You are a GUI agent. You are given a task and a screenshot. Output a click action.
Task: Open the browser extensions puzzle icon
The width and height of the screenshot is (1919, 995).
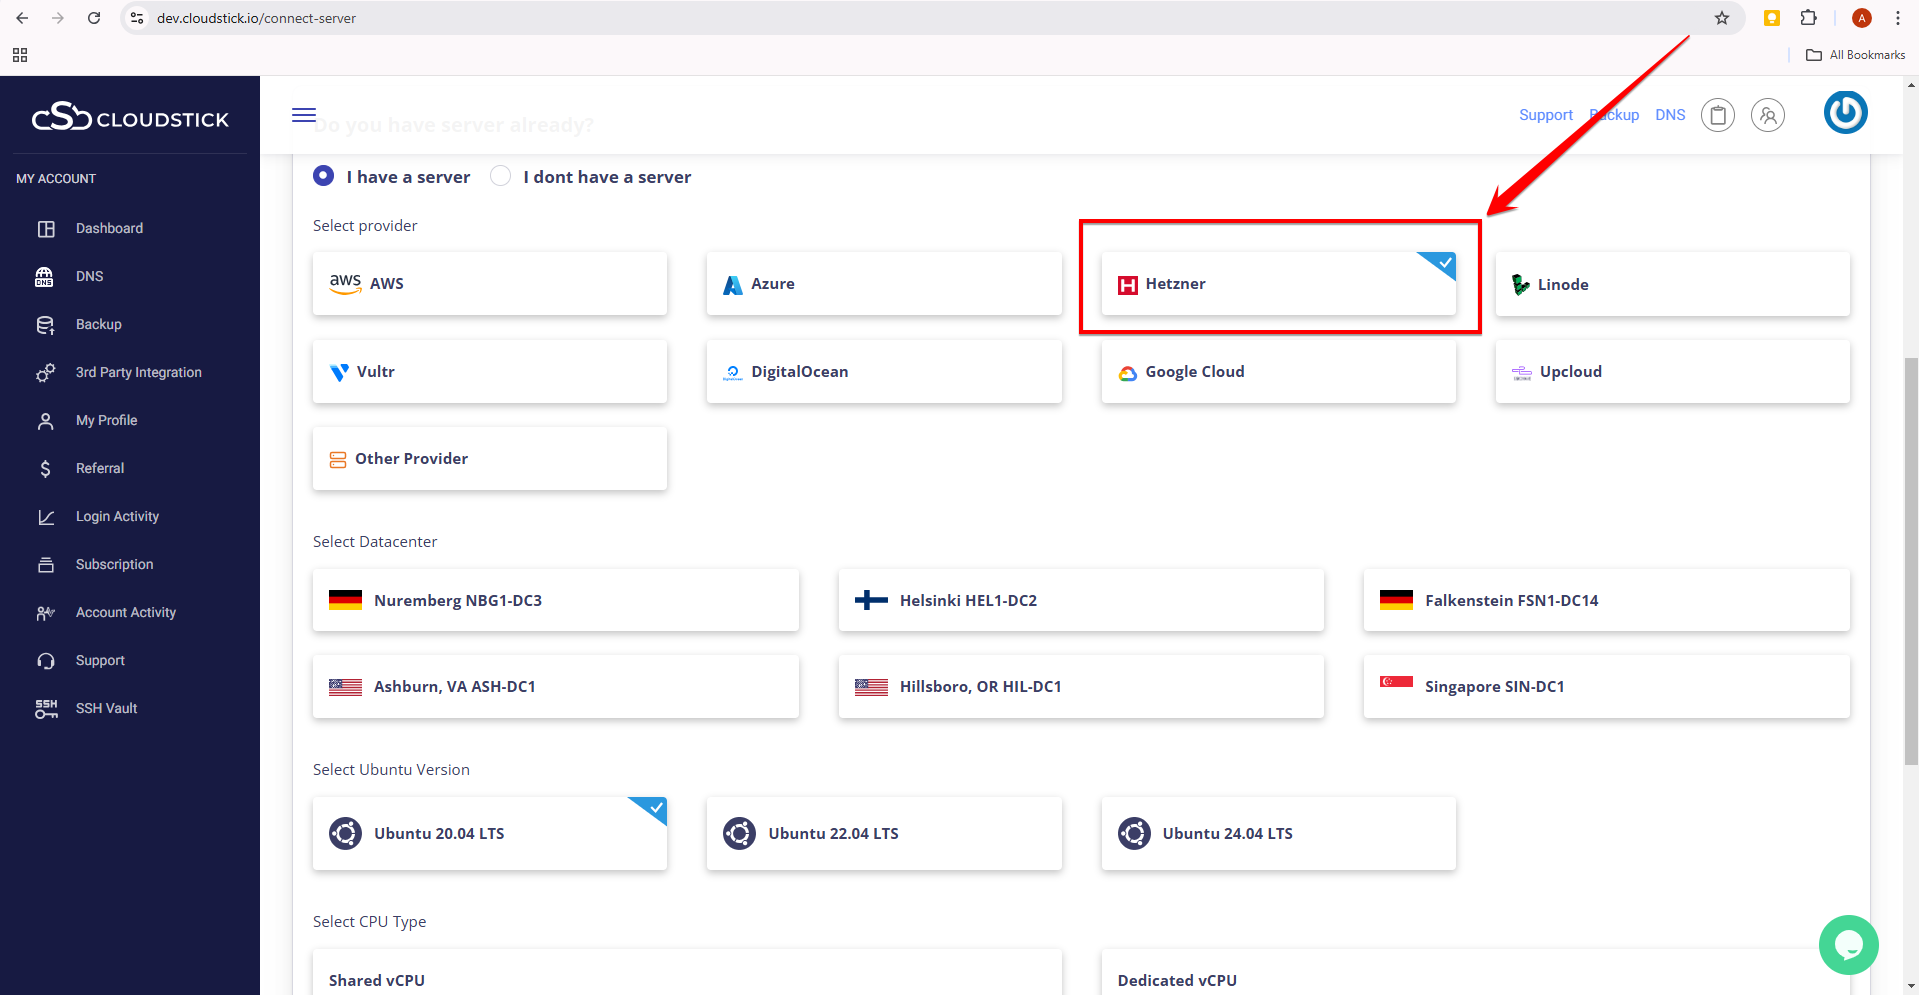[1808, 18]
